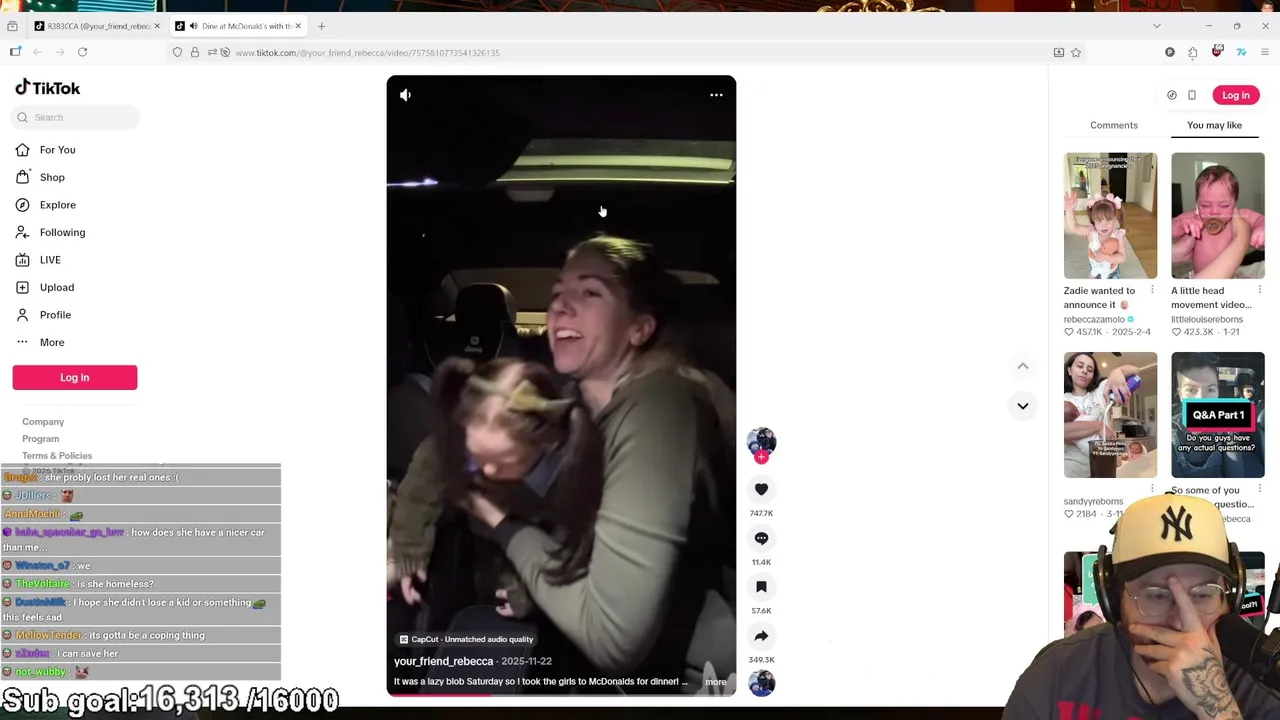Click the round icon beside phone icon
The height and width of the screenshot is (720, 1280).
tap(1171, 95)
